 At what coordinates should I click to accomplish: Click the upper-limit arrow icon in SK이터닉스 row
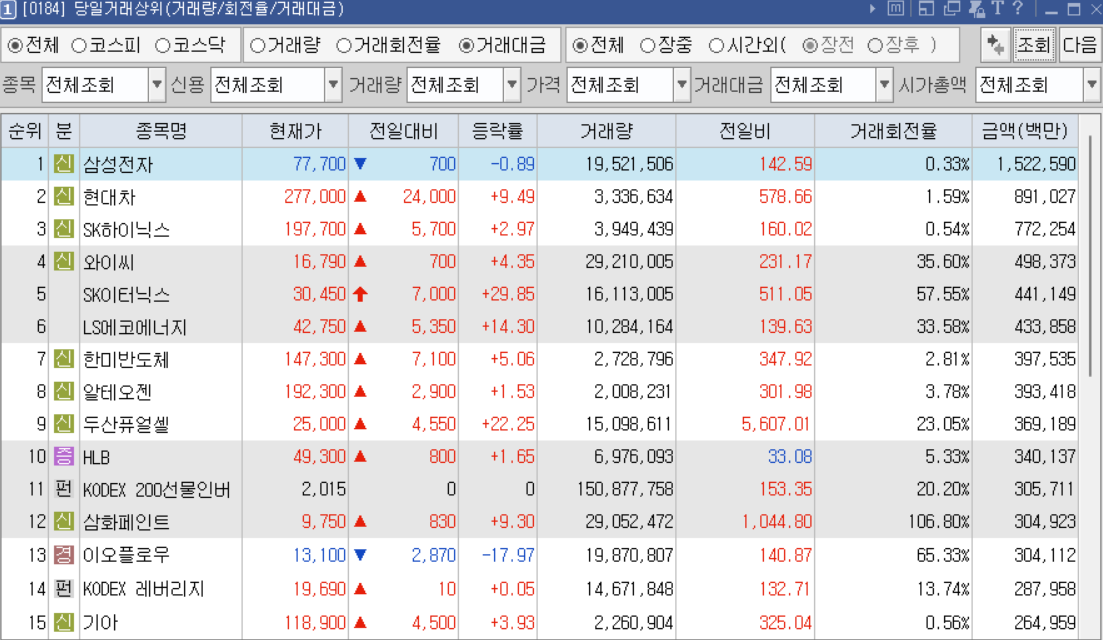pyautogui.click(x=360, y=294)
